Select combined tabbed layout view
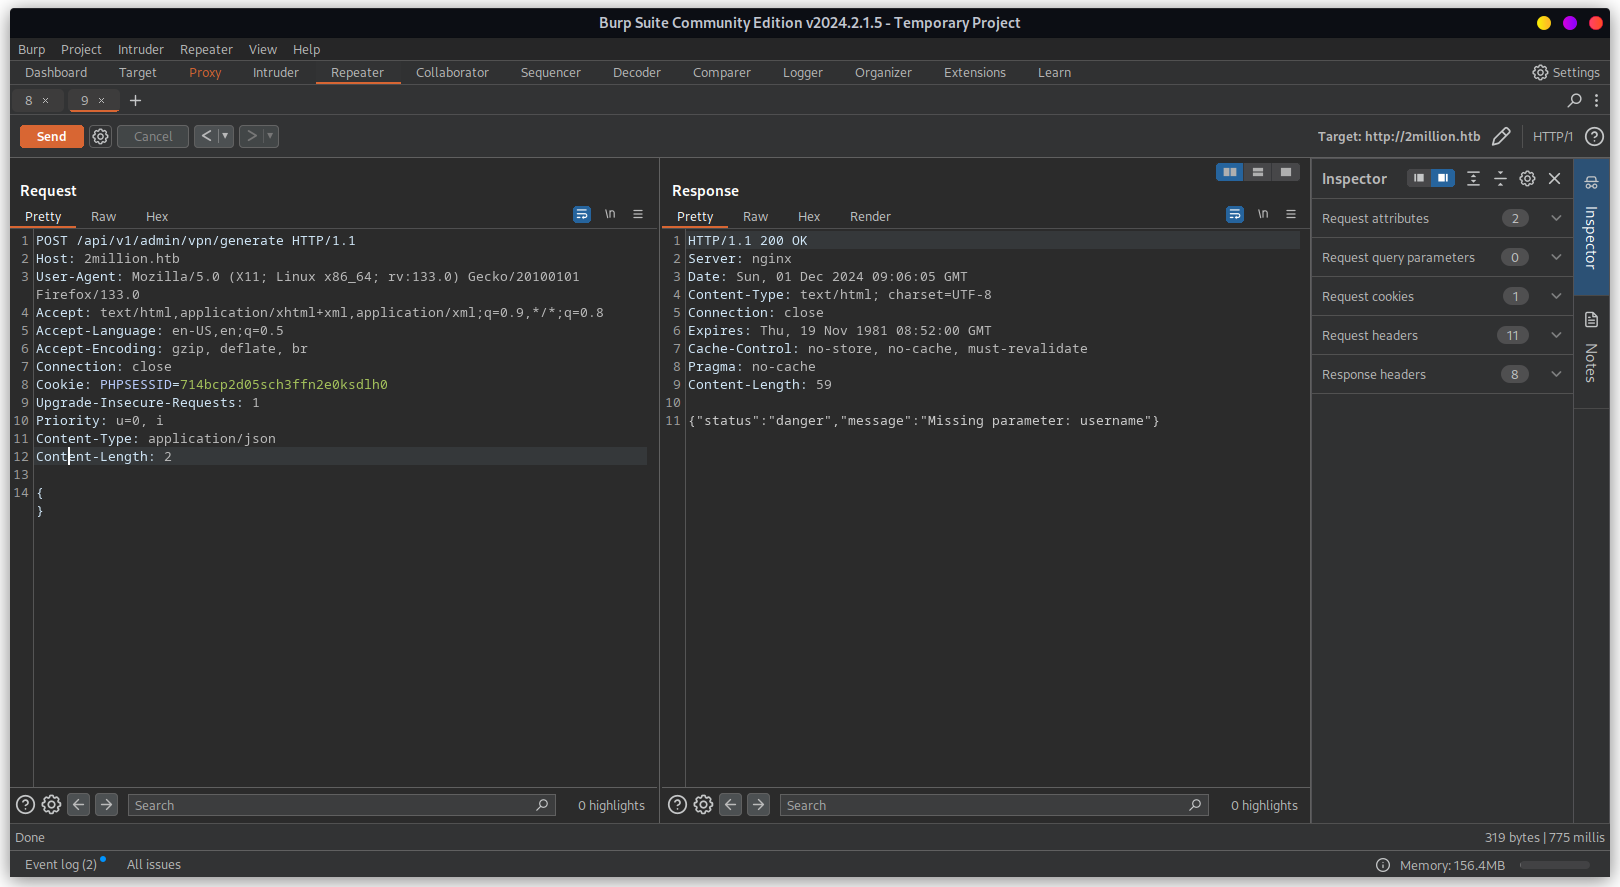 (x=1285, y=172)
